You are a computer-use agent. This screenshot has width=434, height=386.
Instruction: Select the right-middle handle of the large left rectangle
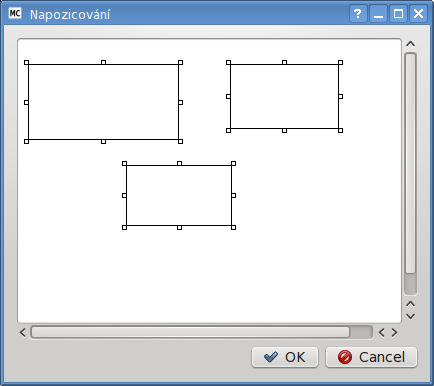click(x=181, y=102)
